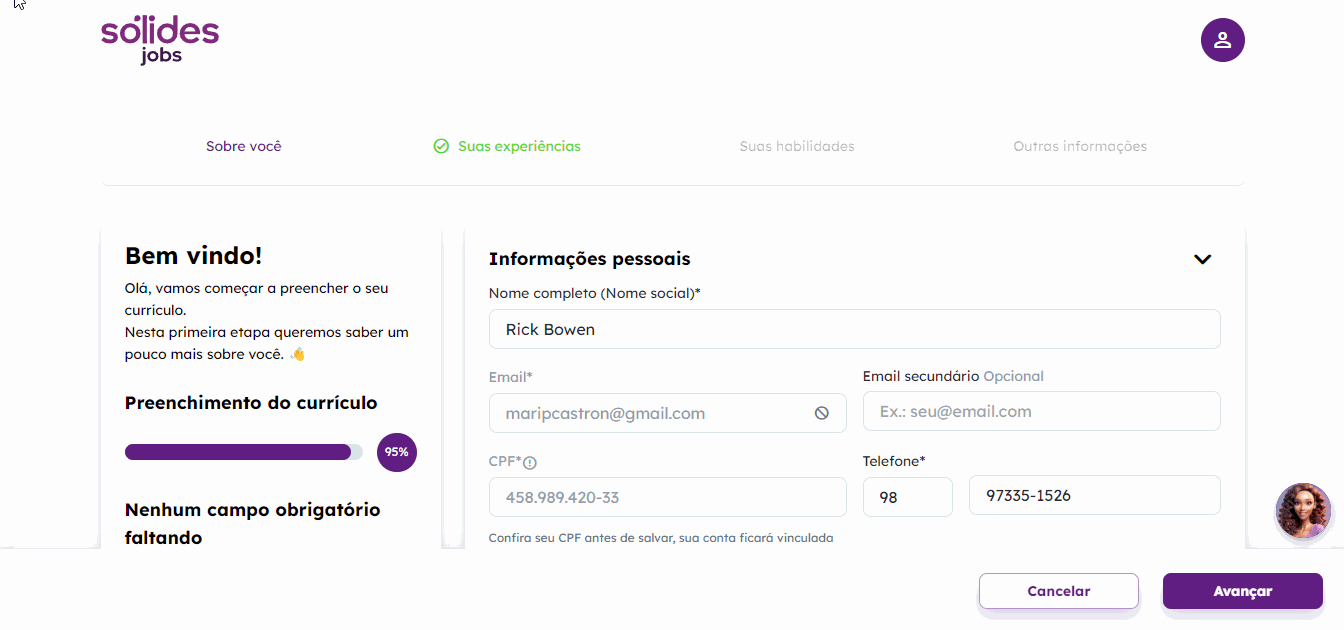Click the Telefone number field
The image size is (1344, 630).
pos(1095,495)
